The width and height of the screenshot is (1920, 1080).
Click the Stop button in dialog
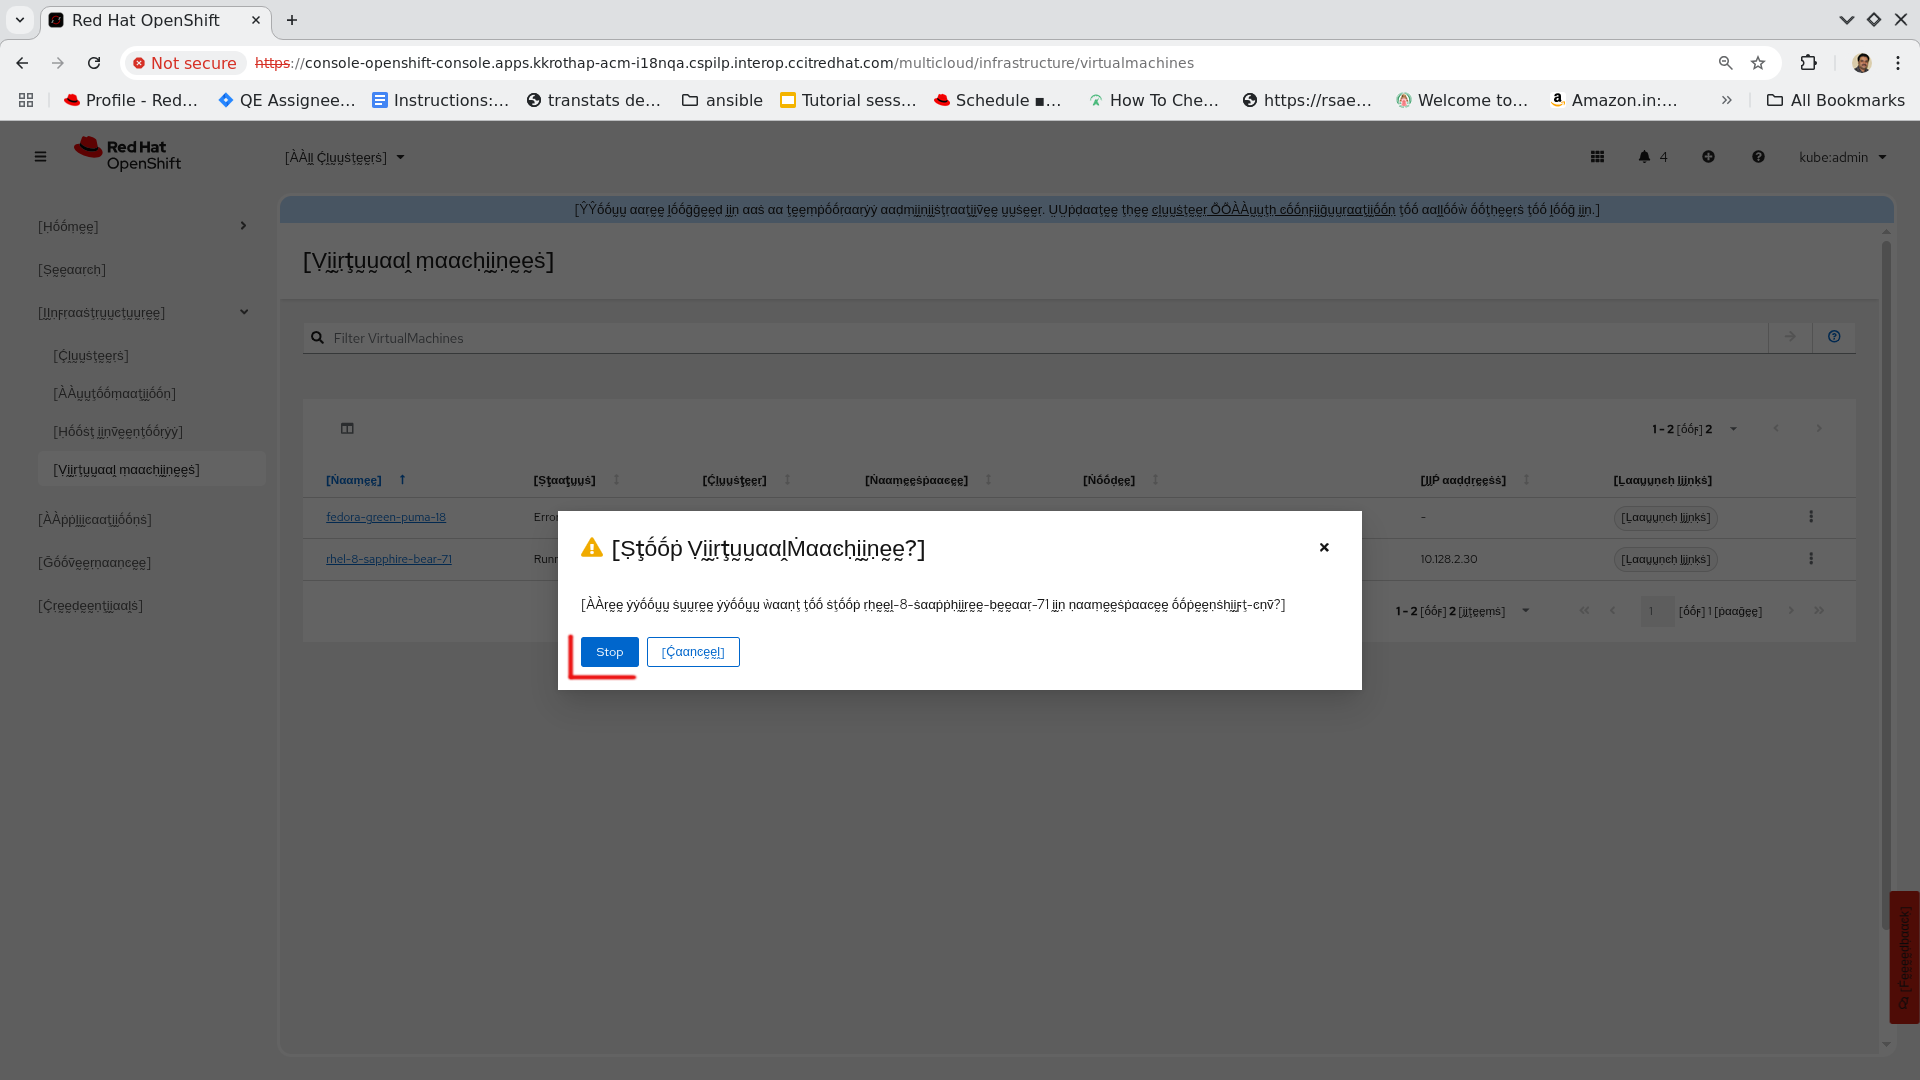click(609, 652)
